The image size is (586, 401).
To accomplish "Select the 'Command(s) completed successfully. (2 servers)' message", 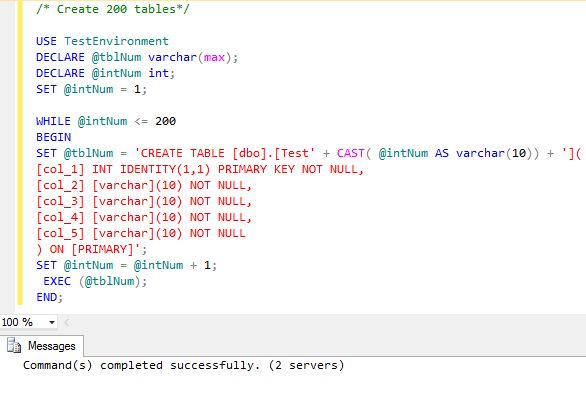I will tap(183, 365).
